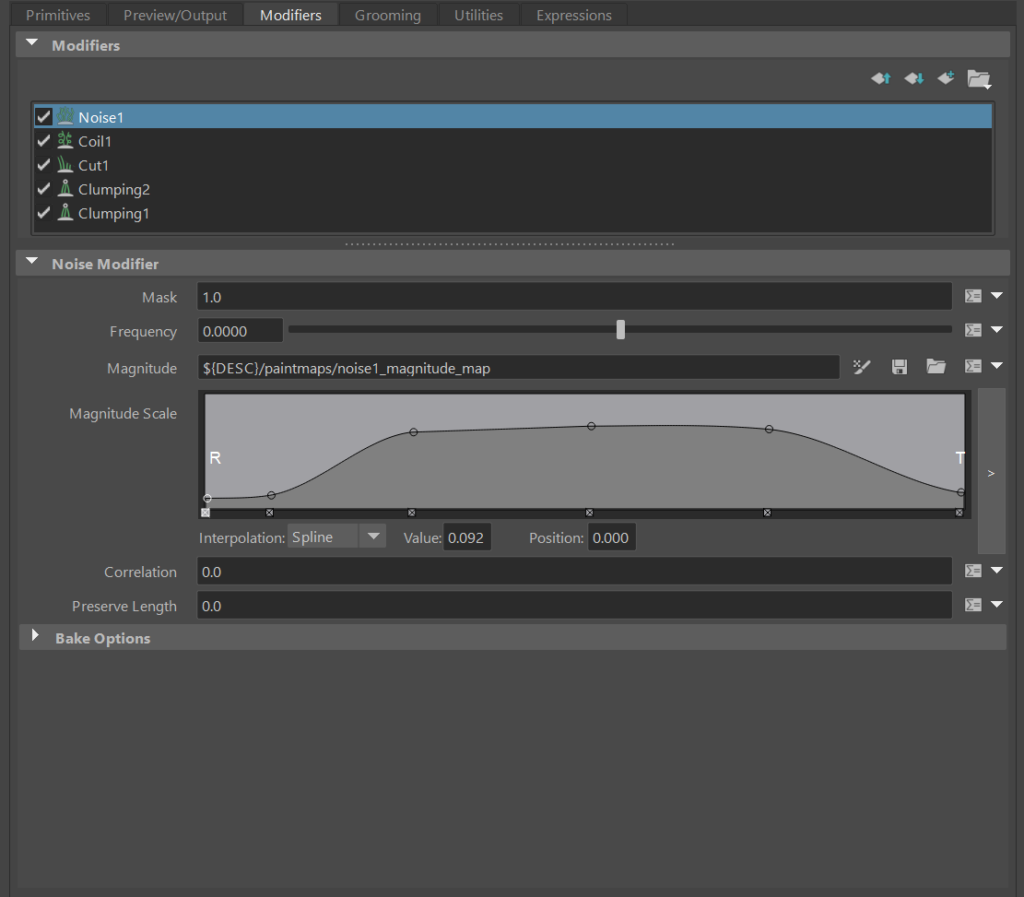
Task: Open expression editor icon for Correlation
Action: click(973, 571)
